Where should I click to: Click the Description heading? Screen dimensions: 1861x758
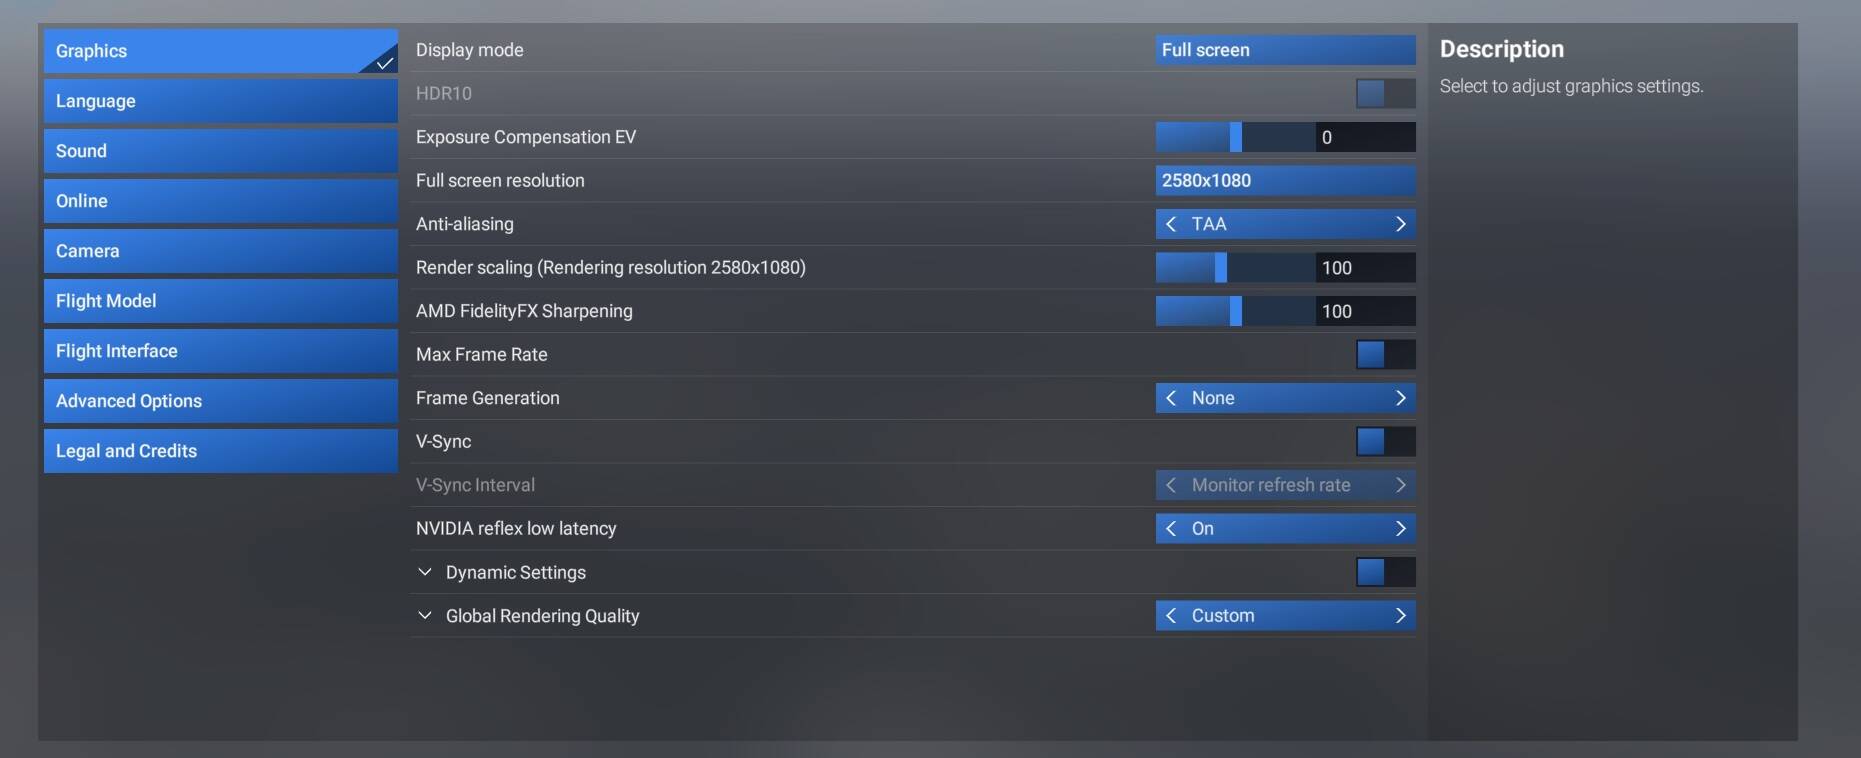click(1502, 49)
